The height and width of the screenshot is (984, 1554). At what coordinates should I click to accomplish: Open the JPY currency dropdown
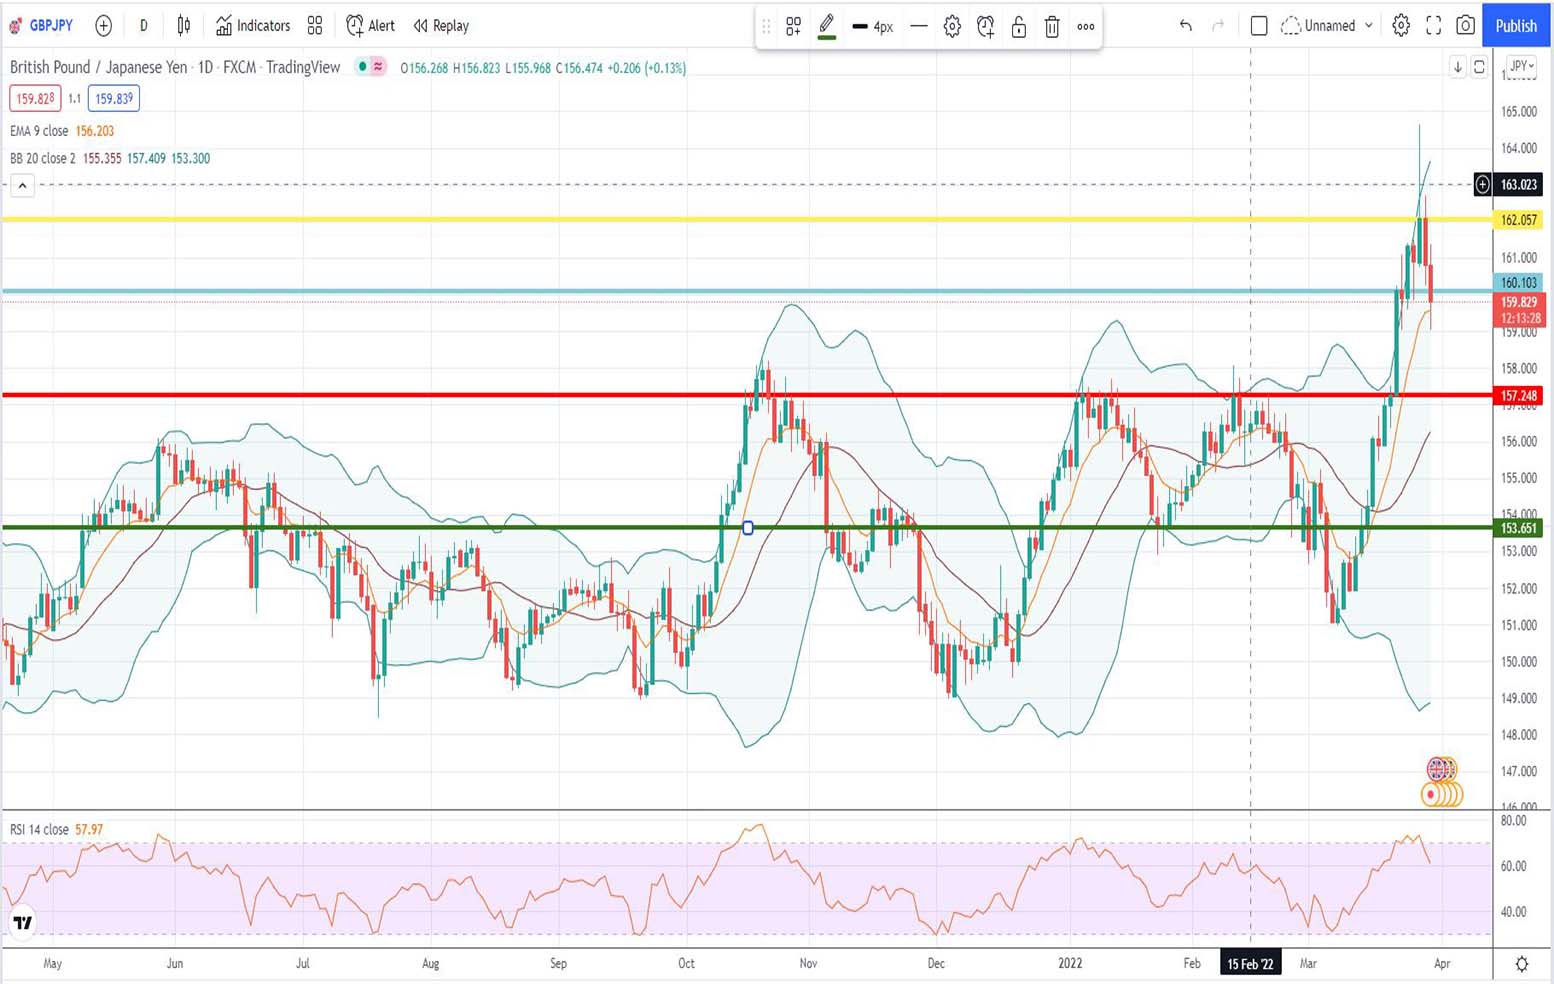1521,66
